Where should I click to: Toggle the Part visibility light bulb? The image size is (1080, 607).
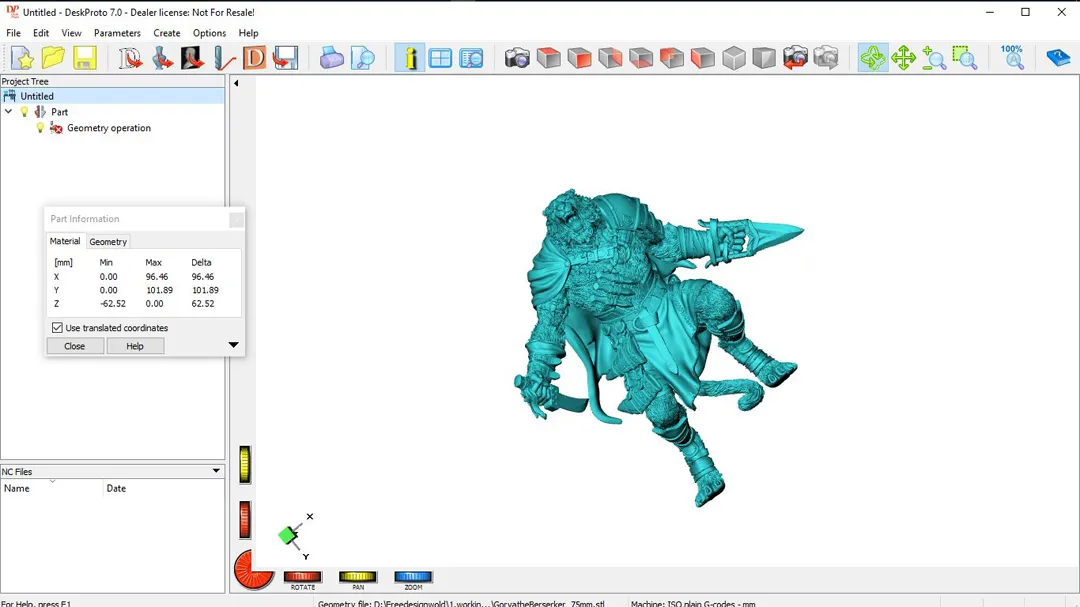coord(24,112)
